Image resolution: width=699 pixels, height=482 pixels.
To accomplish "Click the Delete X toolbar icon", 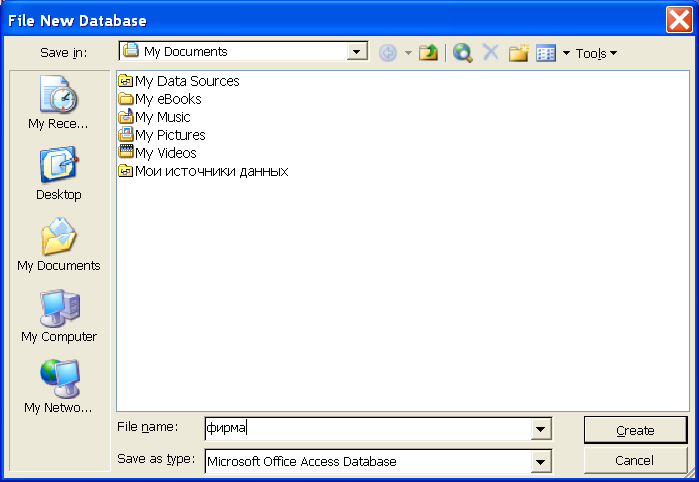I will tap(491, 53).
